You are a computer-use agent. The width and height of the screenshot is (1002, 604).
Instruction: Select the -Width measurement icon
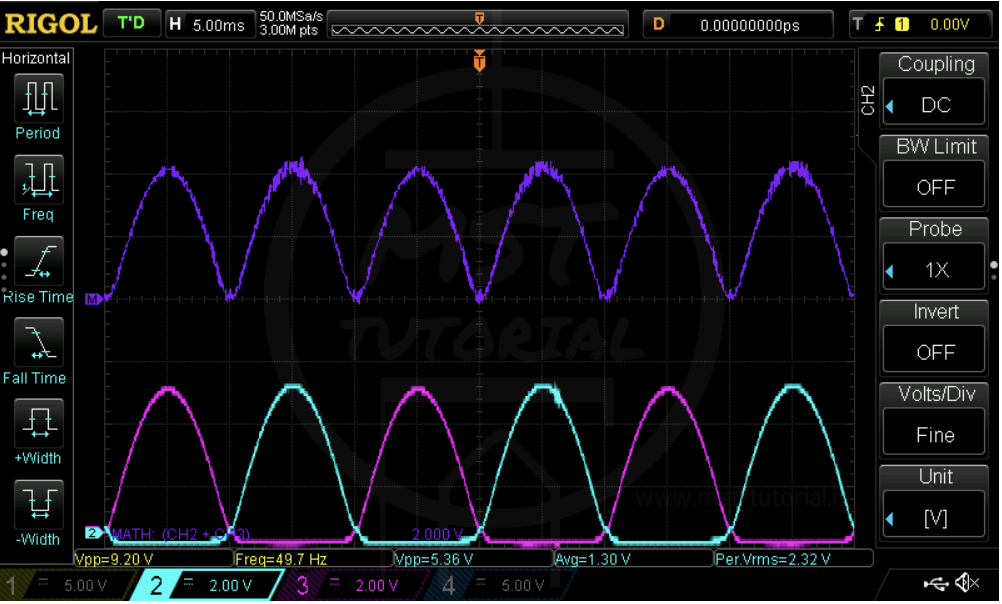tap(37, 506)
